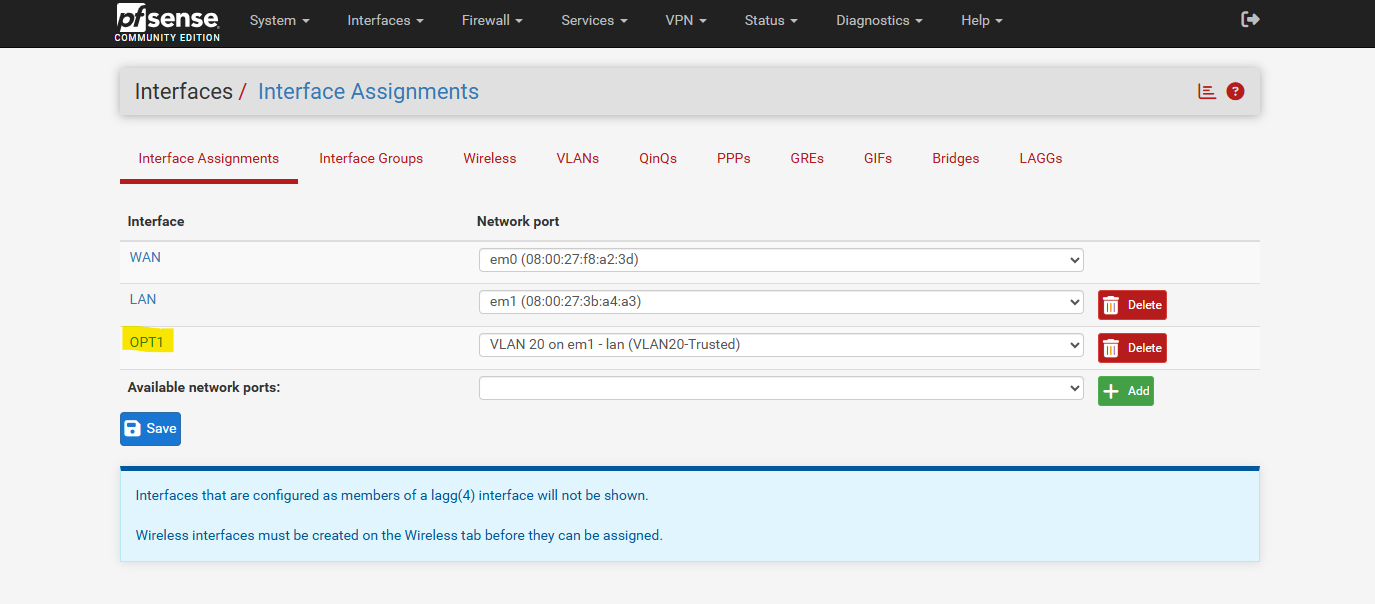
Task: Open the Interfaces menu
Action: point(385,20)
